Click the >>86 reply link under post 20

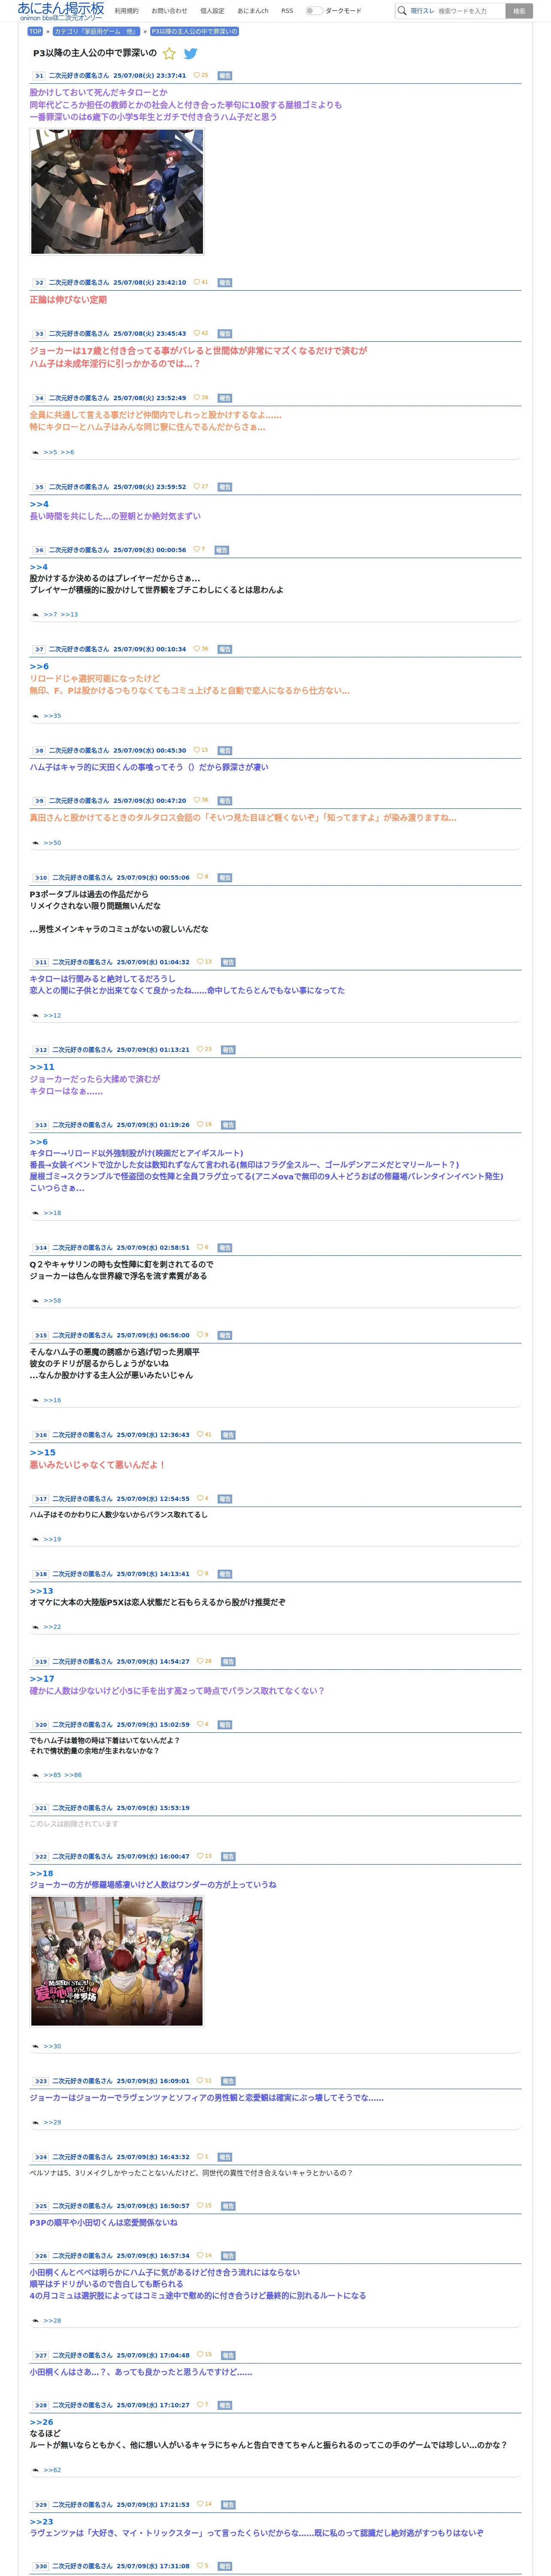(73, 1775)
